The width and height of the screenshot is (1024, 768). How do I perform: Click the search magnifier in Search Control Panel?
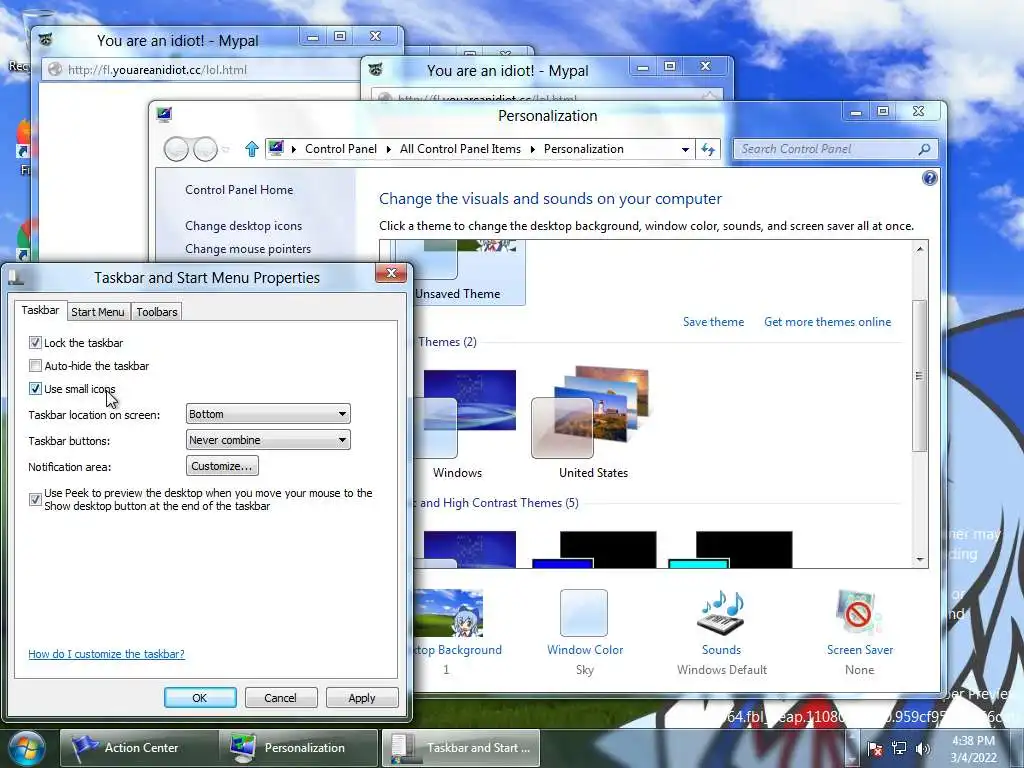924,150
